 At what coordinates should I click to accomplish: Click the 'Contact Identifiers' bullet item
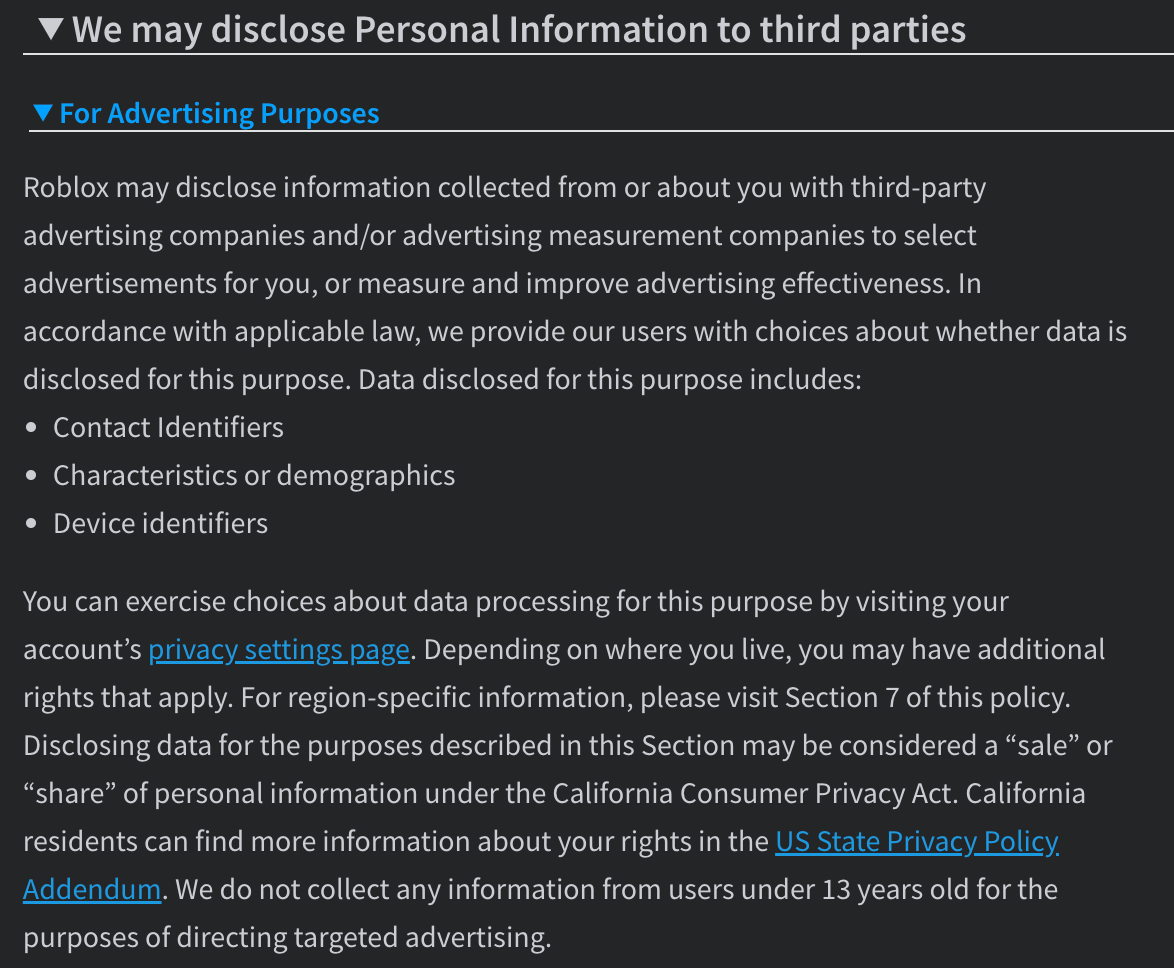pyautogui.click(x=168, y=427)
